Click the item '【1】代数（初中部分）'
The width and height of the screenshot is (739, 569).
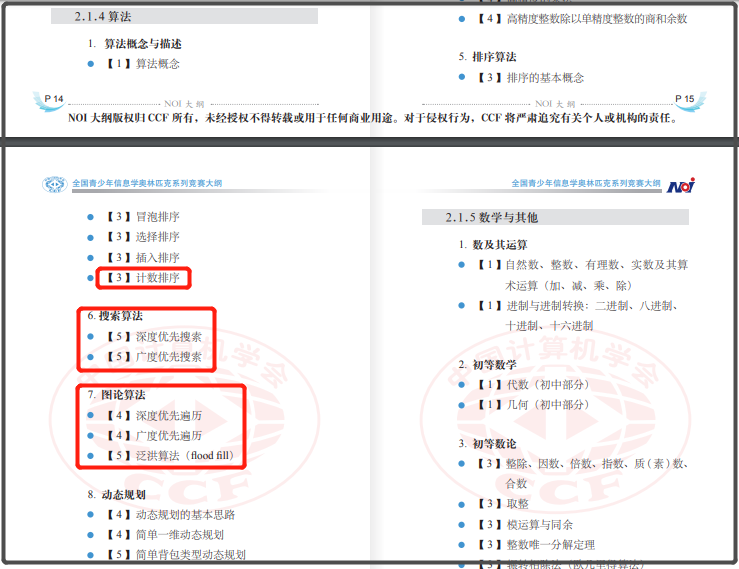[x=533, y=385]
